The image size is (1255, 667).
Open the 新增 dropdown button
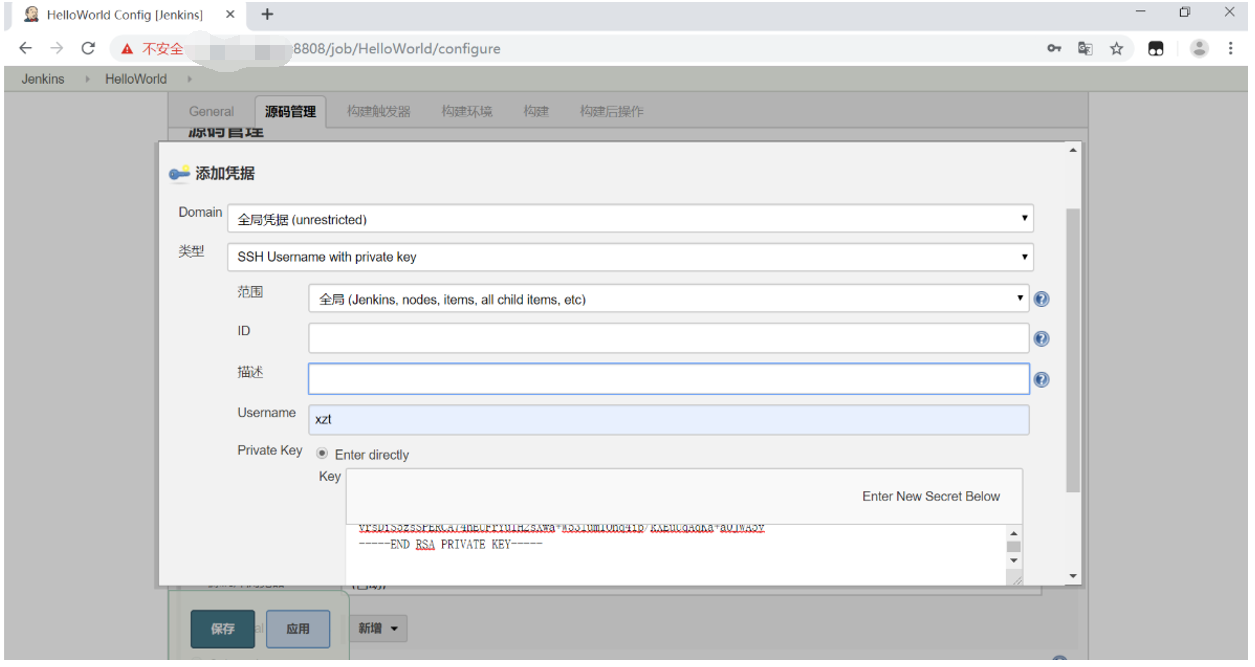point(379,628)
